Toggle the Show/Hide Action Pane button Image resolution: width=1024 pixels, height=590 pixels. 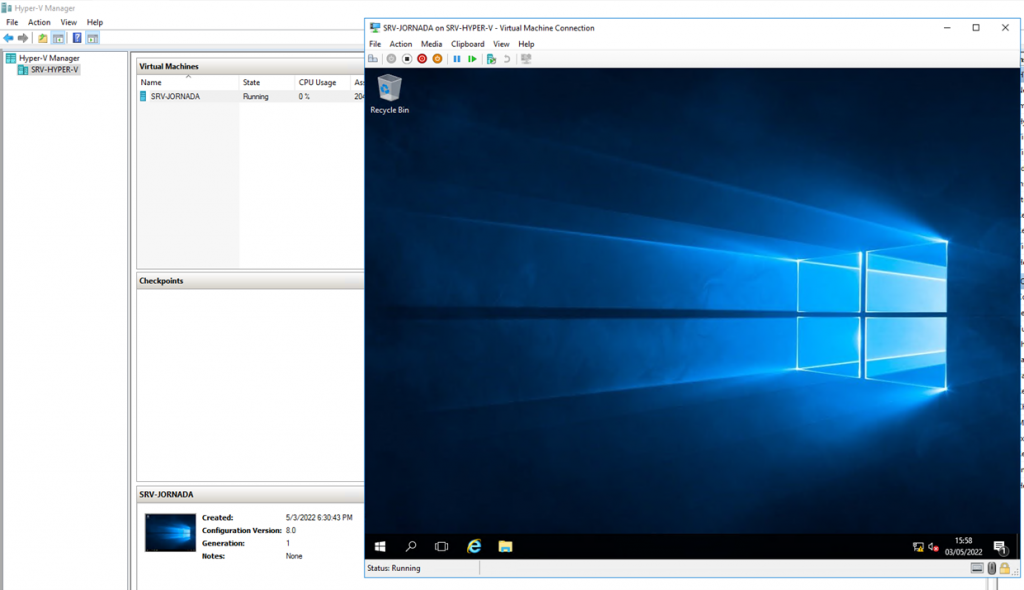(92, 38)
